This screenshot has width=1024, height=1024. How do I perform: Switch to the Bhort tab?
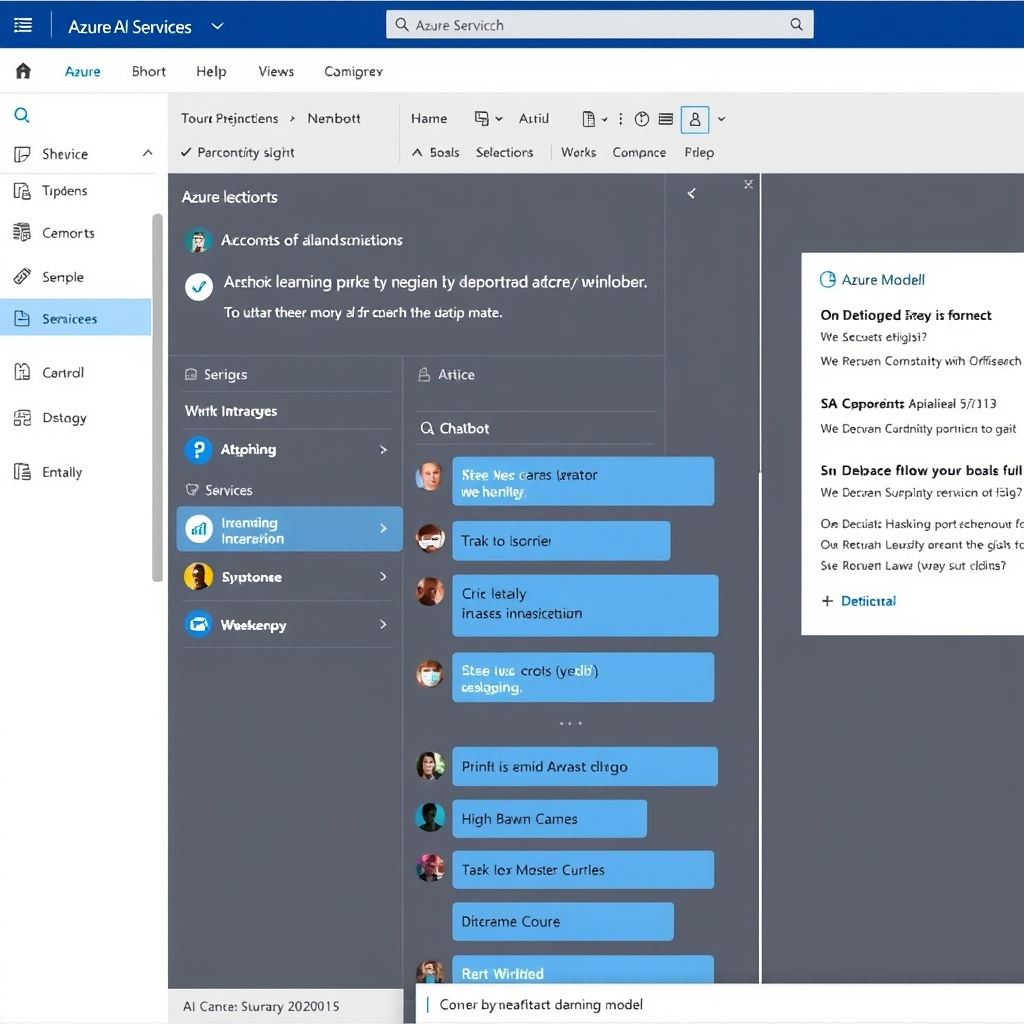pos(148,71)
